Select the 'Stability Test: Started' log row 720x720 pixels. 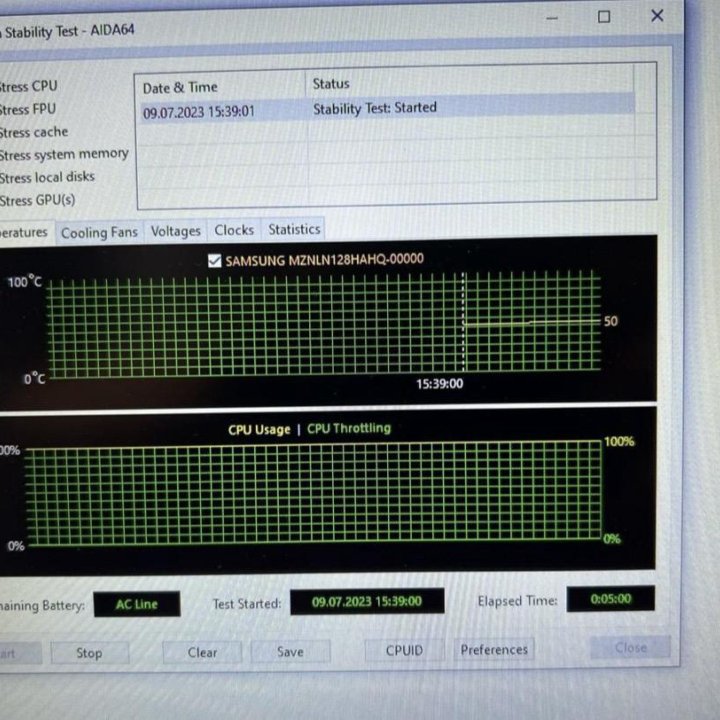pyautogui.click(x=388, y=109)
